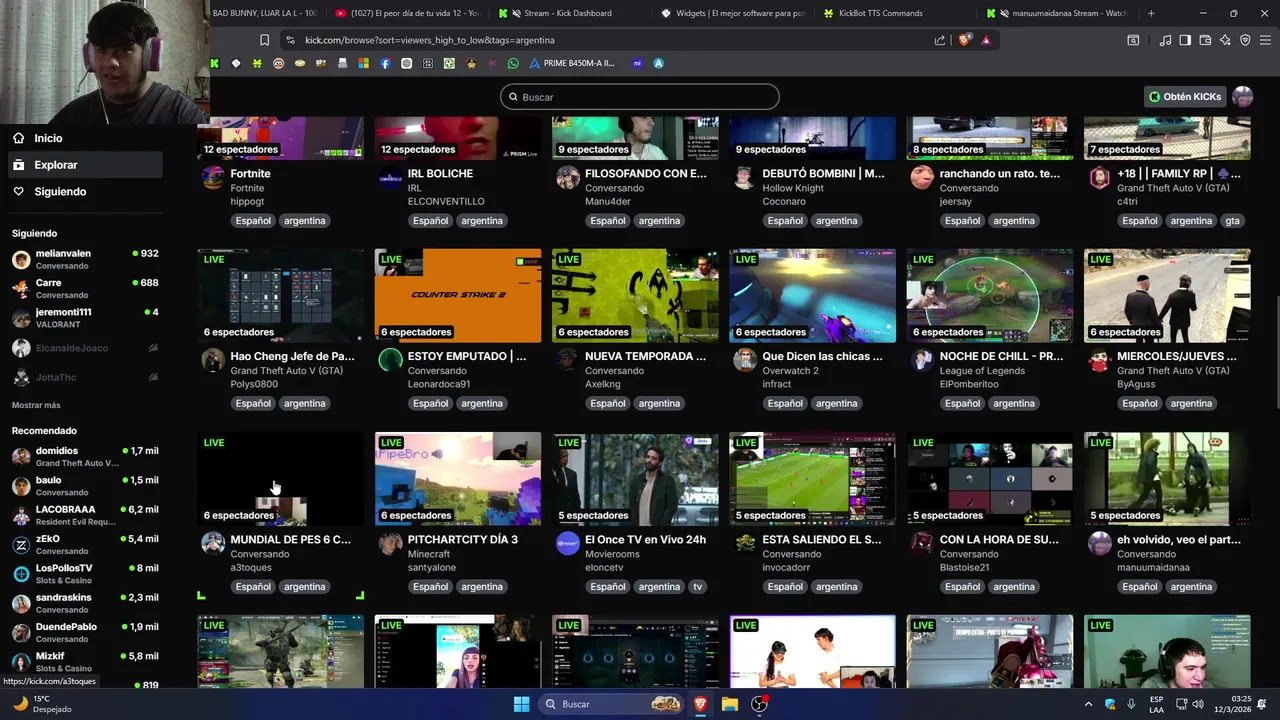The width and height of the screenshot is (1280, 720).
Task: Click Español tag under santyalone stream
Action: (431, 587)
